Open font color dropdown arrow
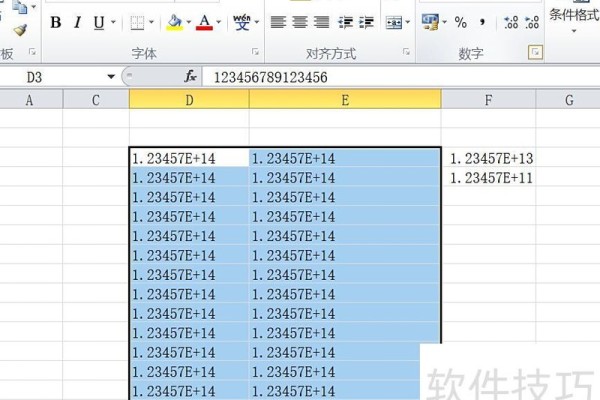600x400 pixels. pyautogui.click(x=218, y=22)
